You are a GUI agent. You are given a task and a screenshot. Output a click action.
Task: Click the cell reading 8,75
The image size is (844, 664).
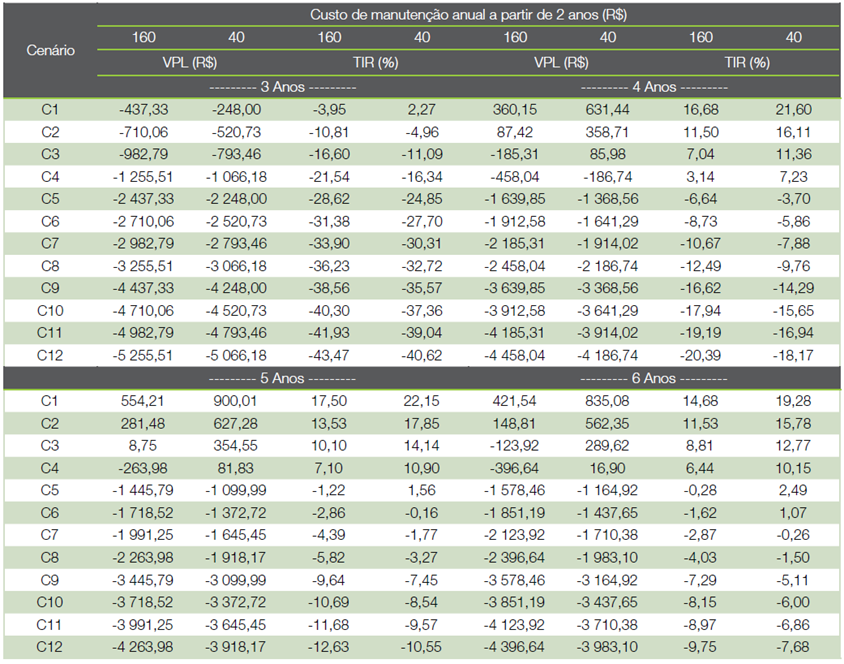[143, 446]
